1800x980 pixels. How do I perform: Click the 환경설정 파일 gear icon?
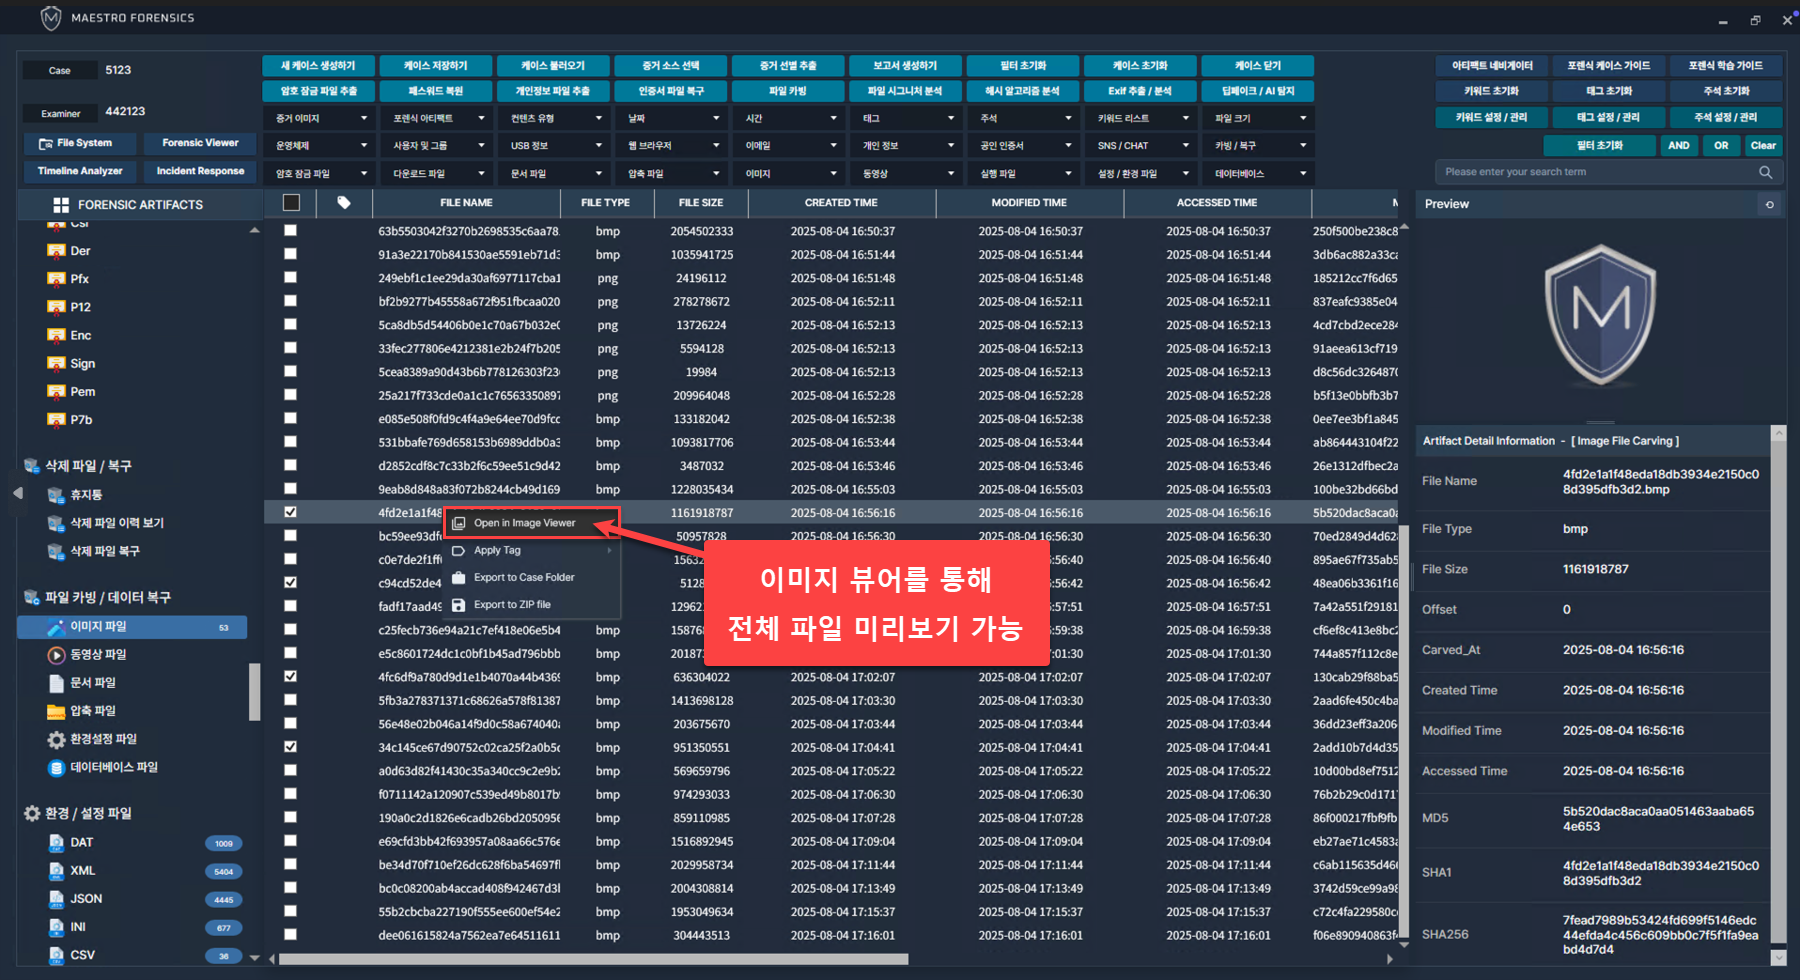coord(57,740)
